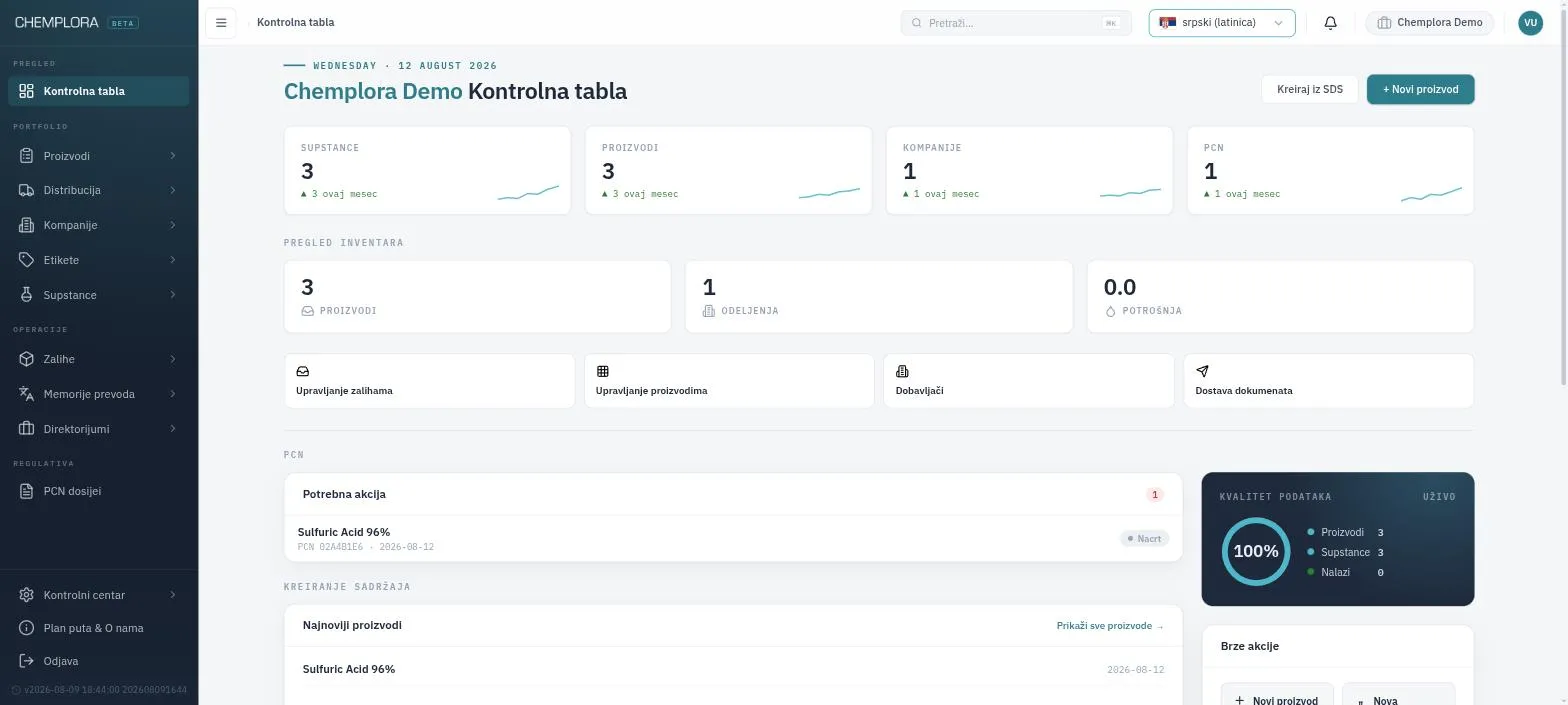This screenshot has height=705, width=1568.
Task: Click the Pretraži search field
Action: (x=1016, y=23)
